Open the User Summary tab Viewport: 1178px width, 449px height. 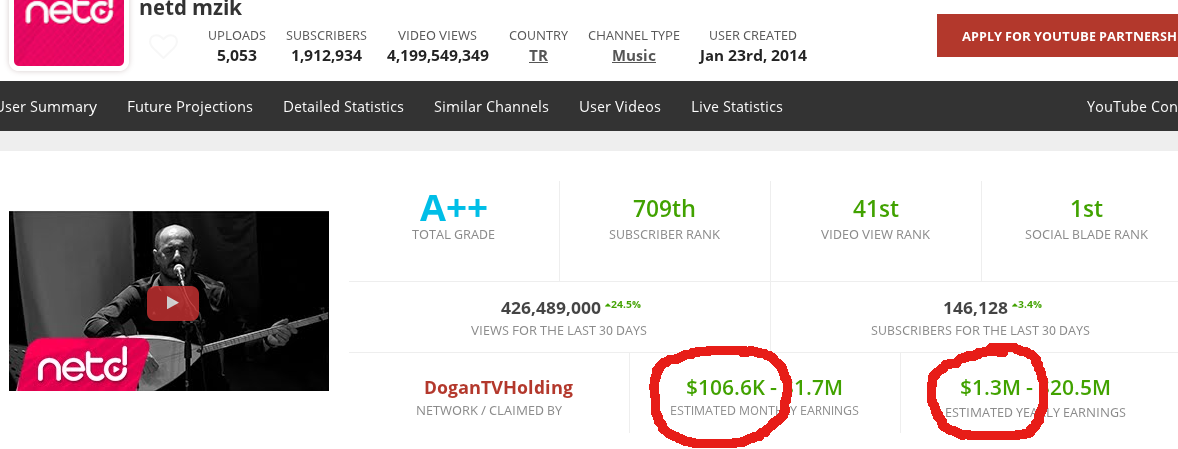(x=47, y=107)
